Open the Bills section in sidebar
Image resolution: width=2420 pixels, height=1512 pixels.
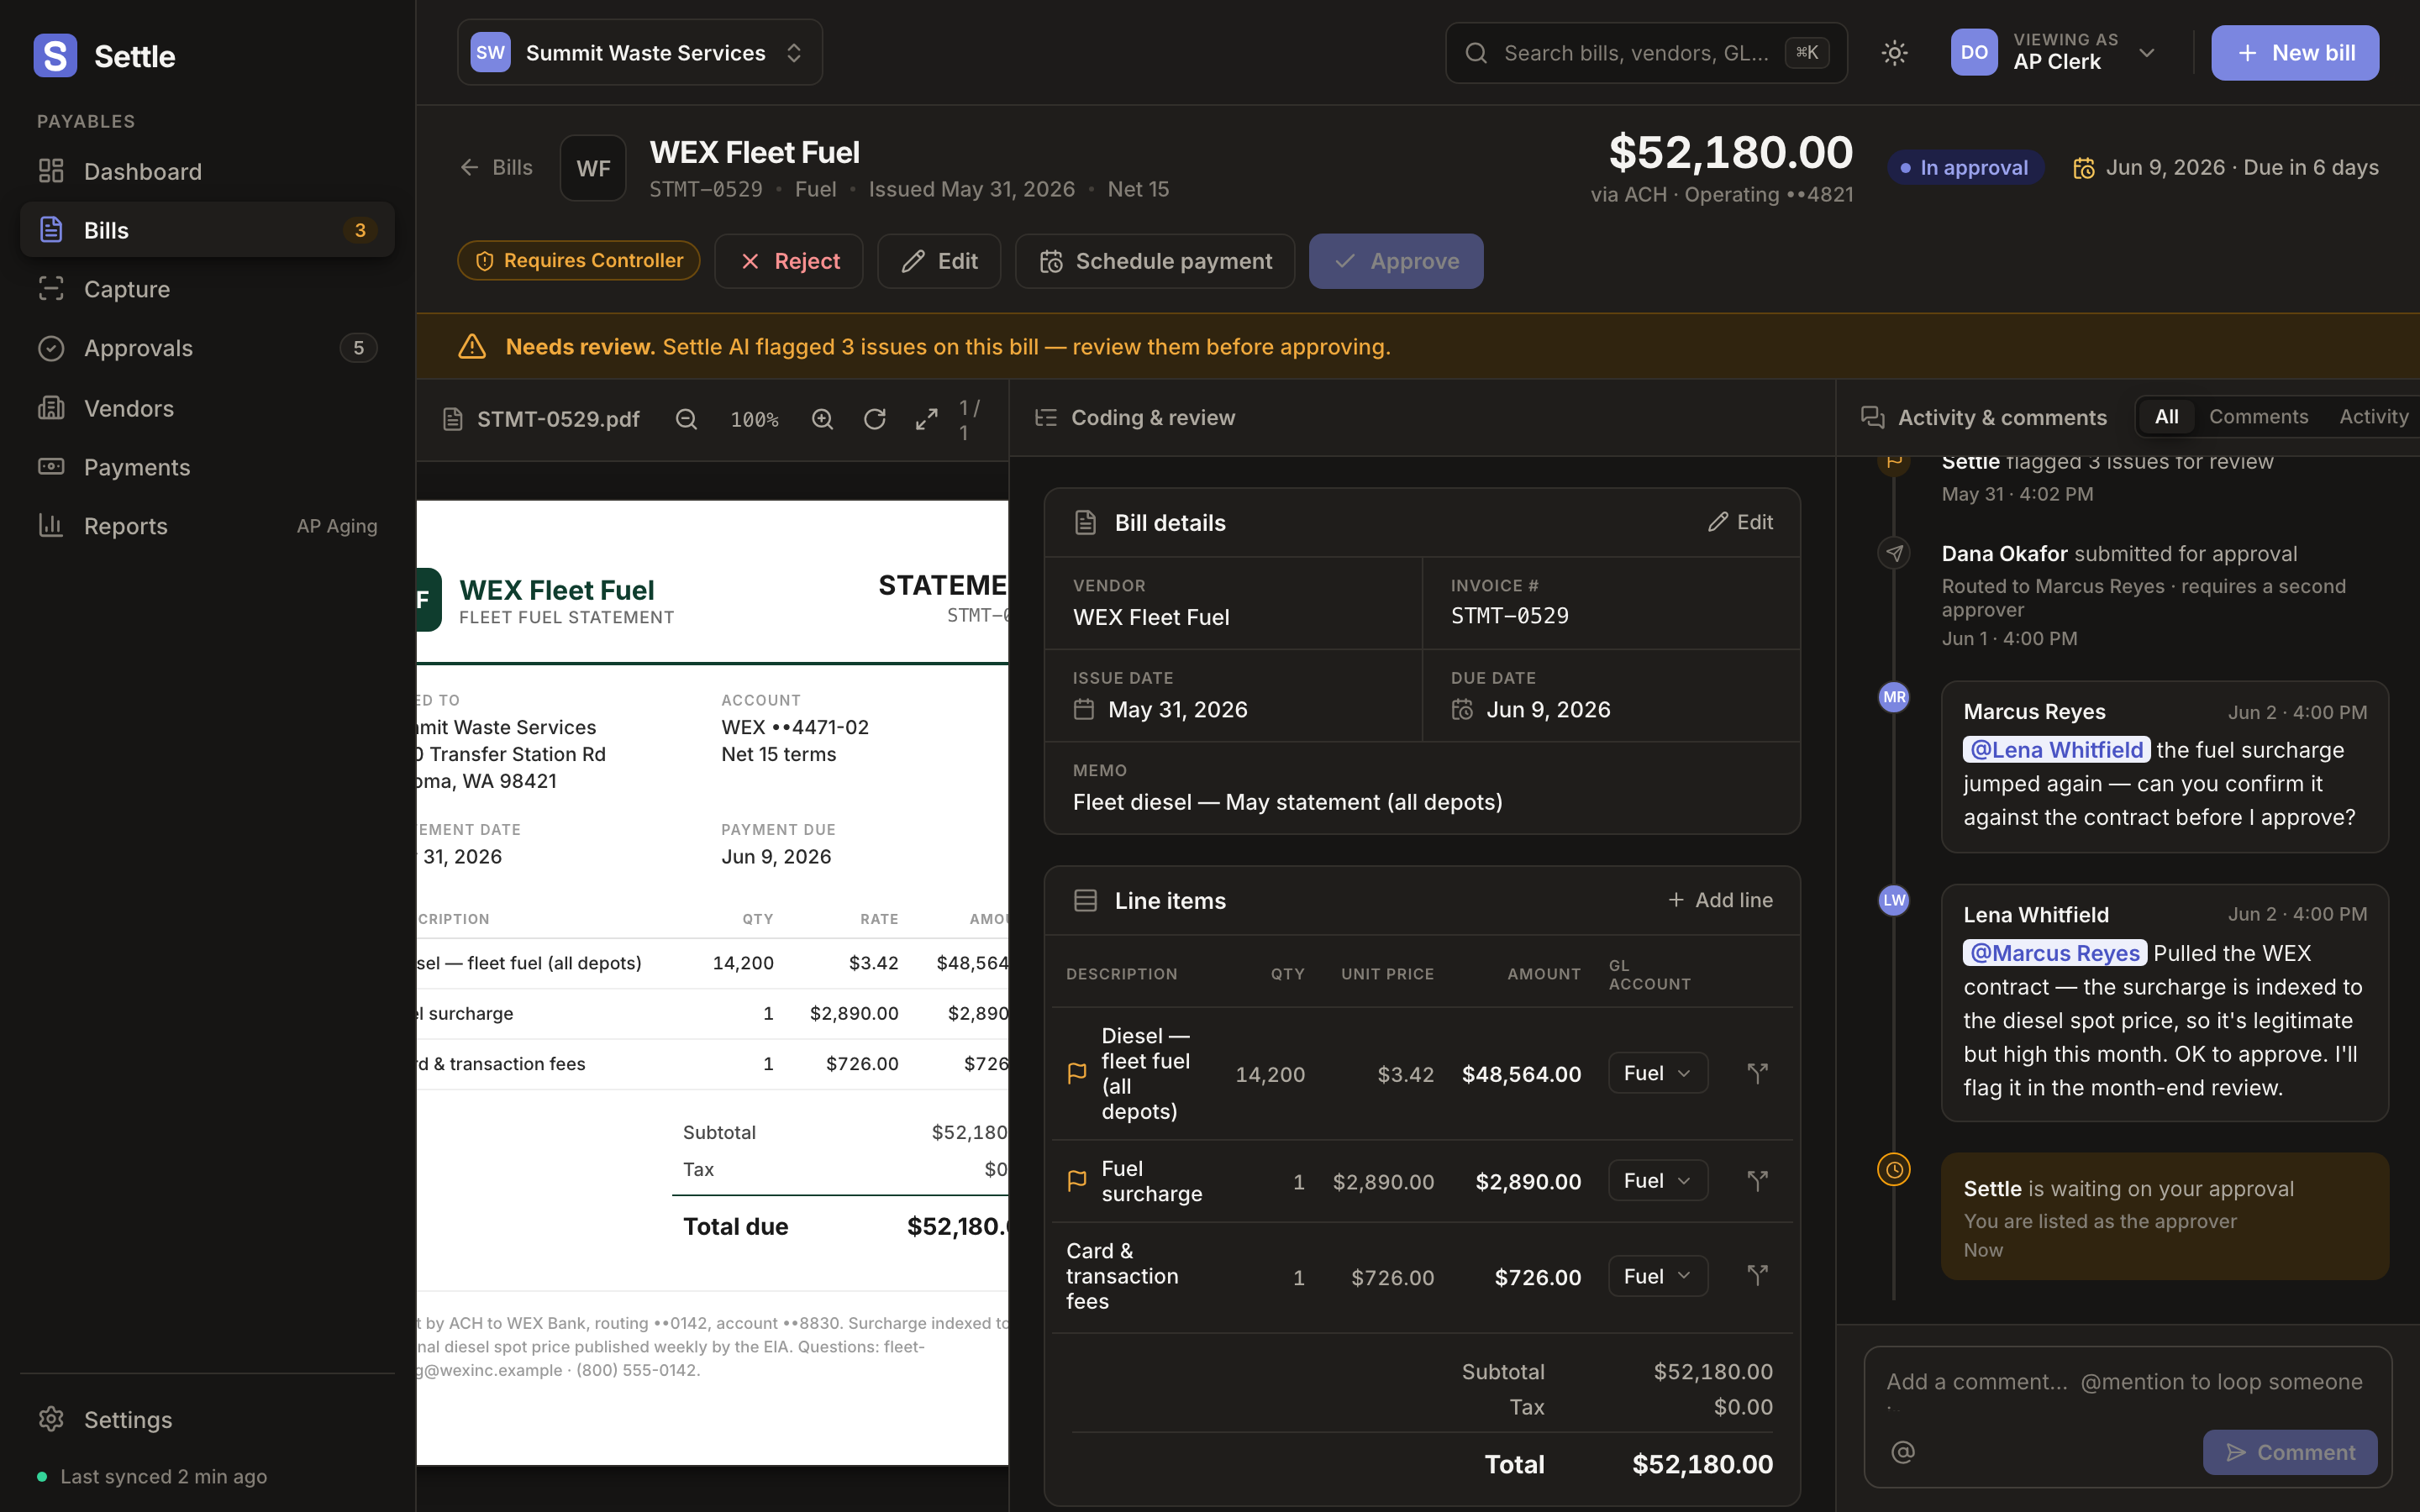[x=207, y=230]
